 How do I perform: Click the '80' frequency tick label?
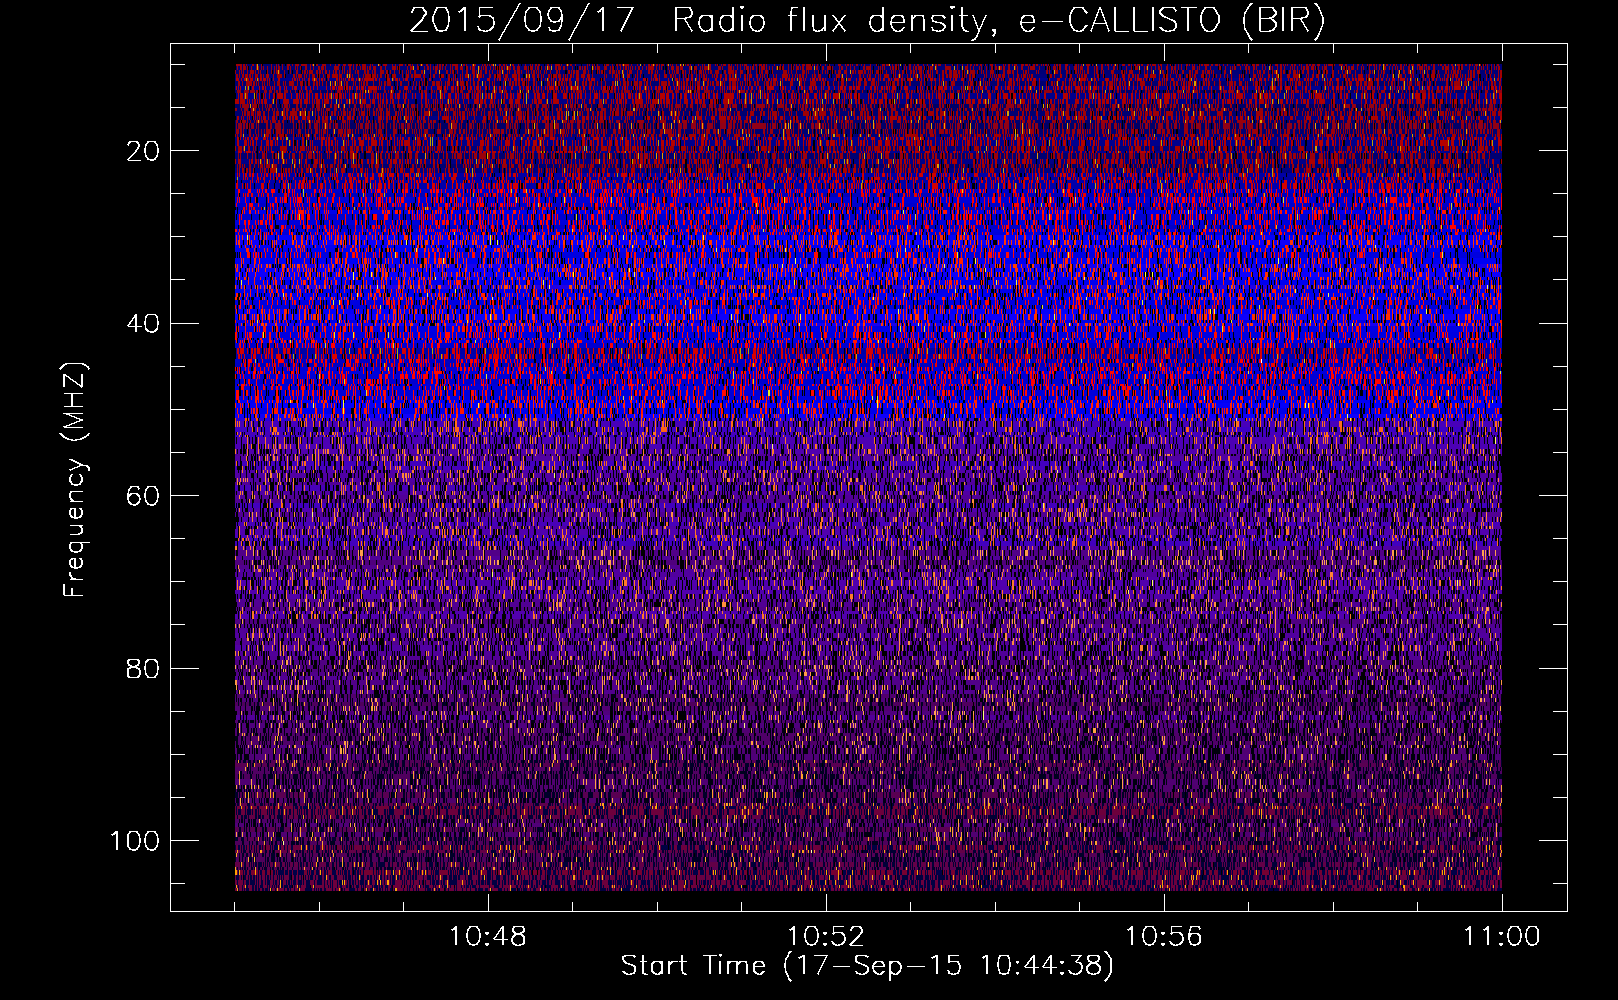pos(144,668)
